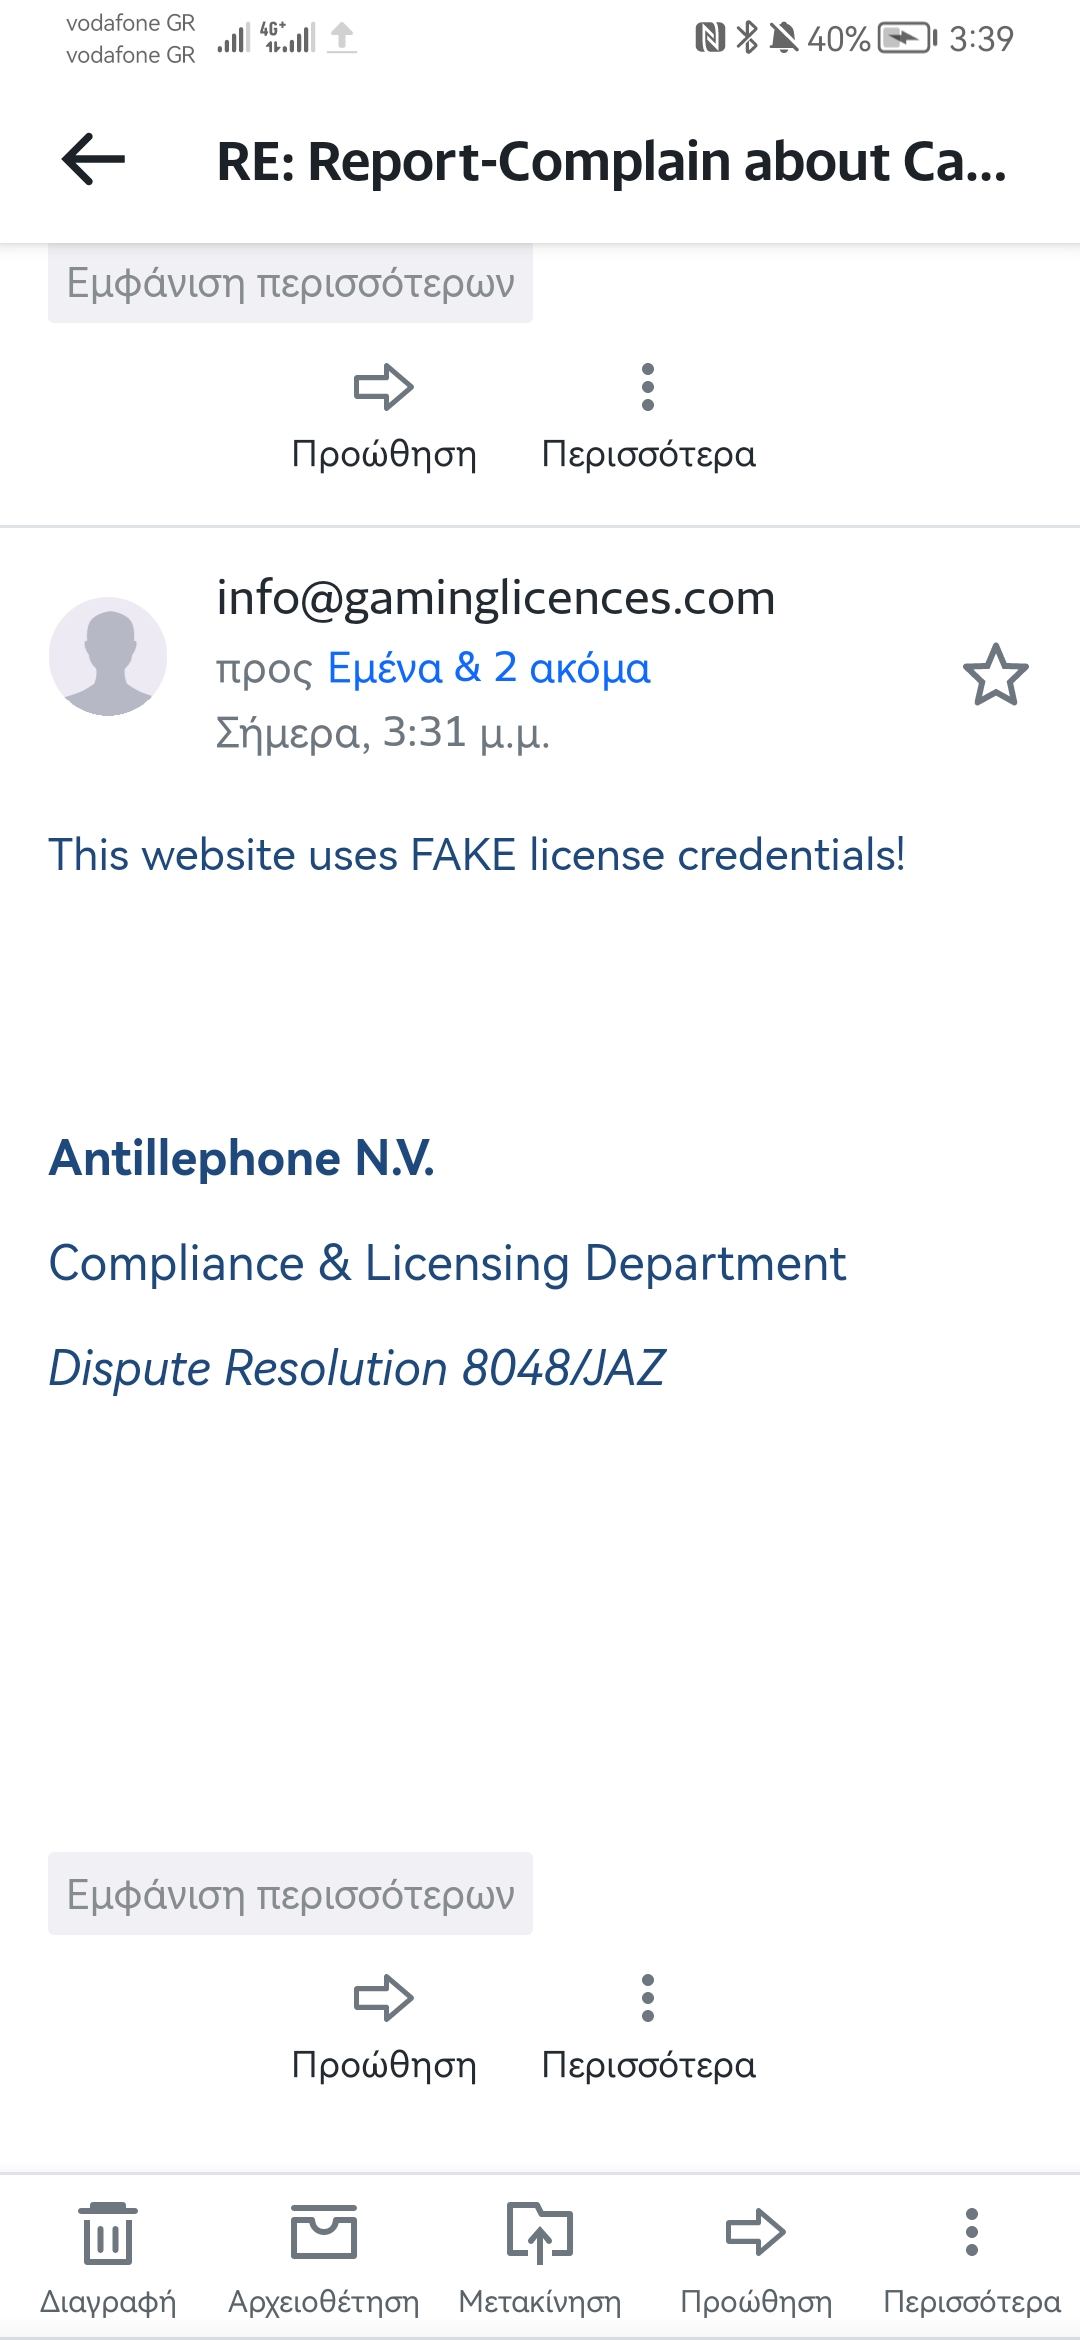1080x2340 pixels.
Task: Tap the battery status icon
Action: tap(906, 39)
